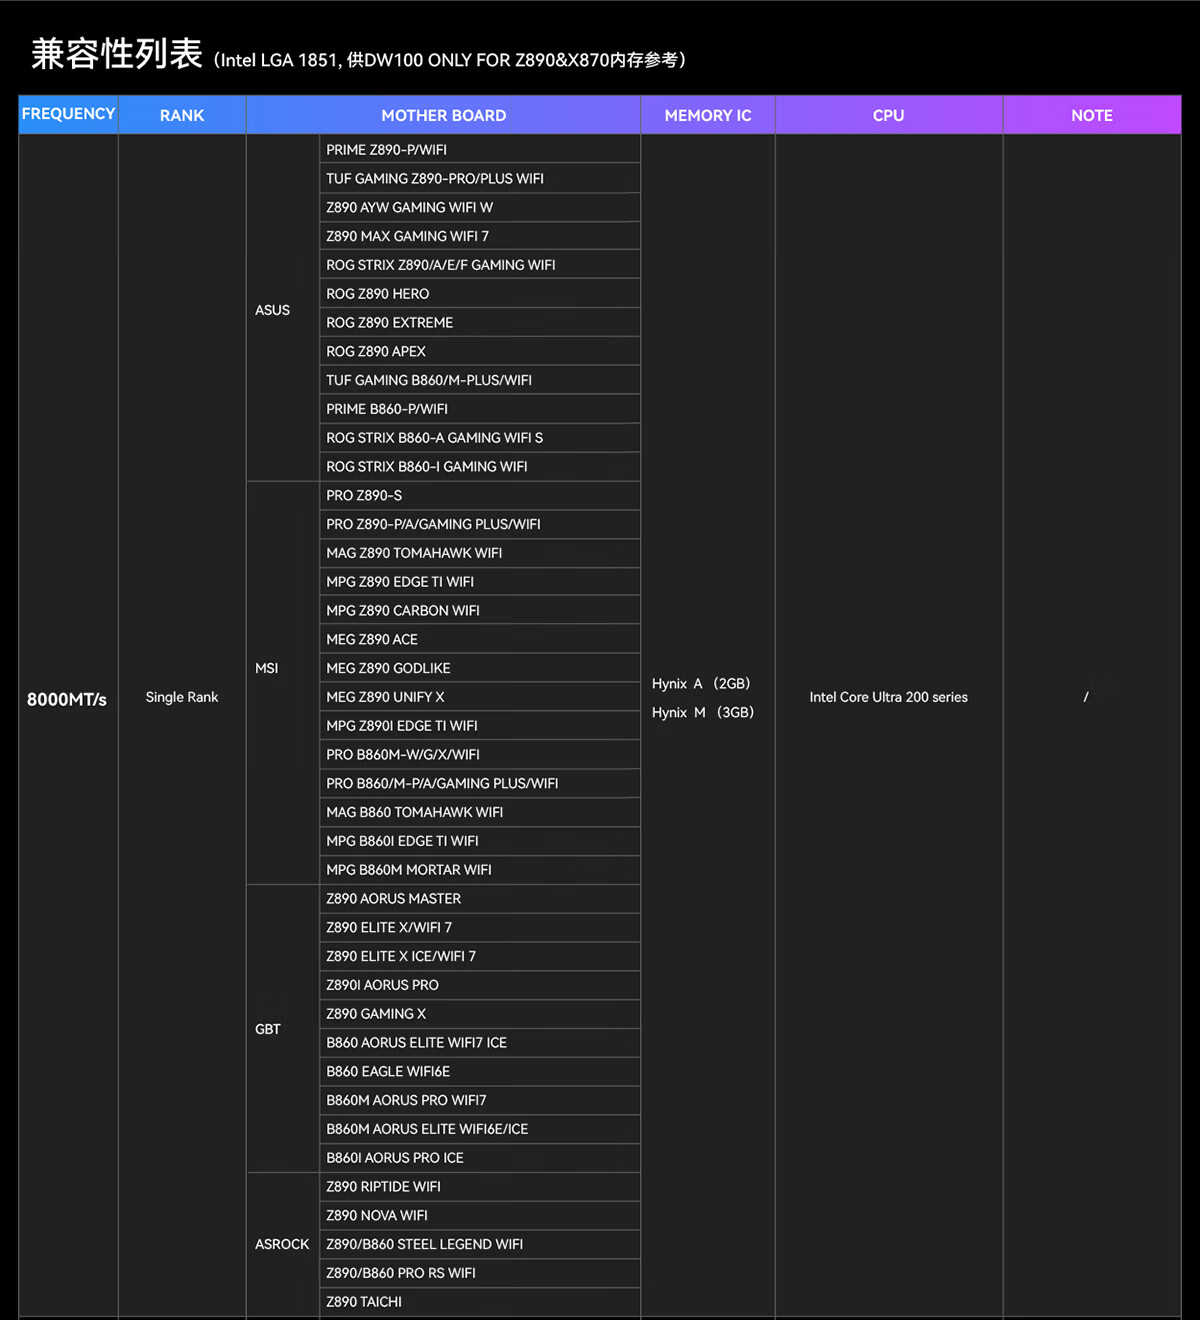Select the MSI brand cell

click(x=267, y=668)
